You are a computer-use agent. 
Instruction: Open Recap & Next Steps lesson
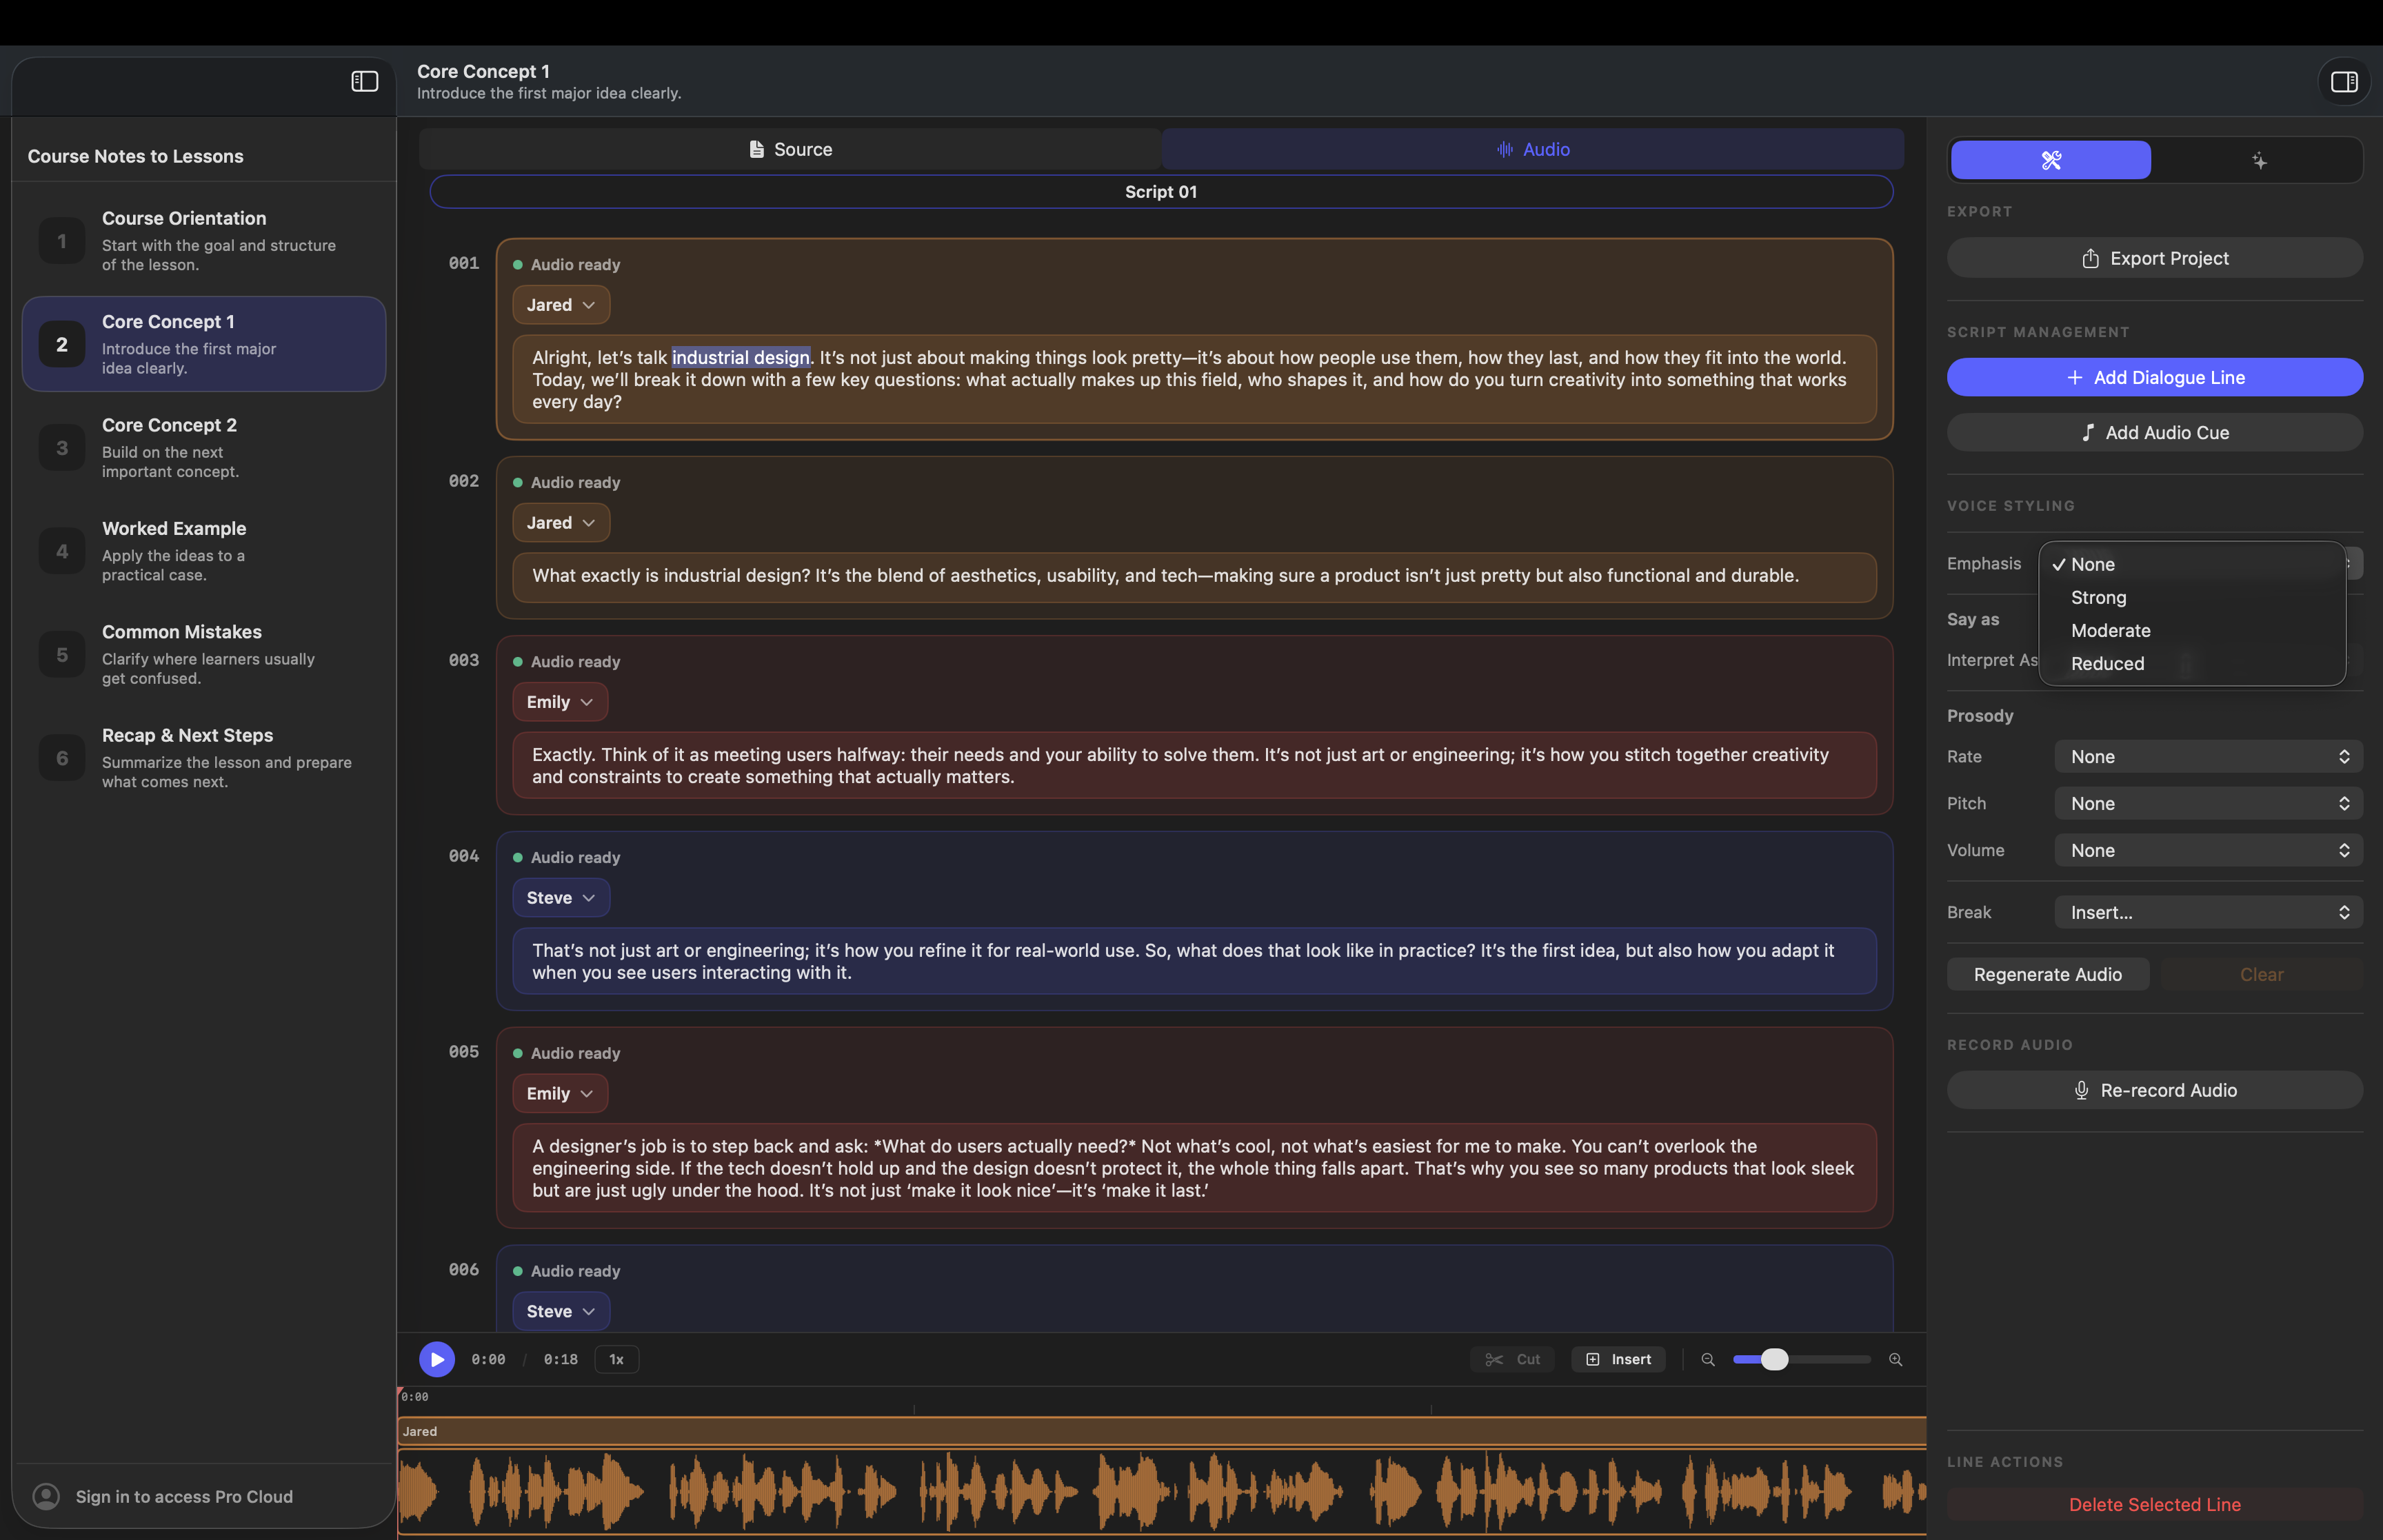coord(204,758)
